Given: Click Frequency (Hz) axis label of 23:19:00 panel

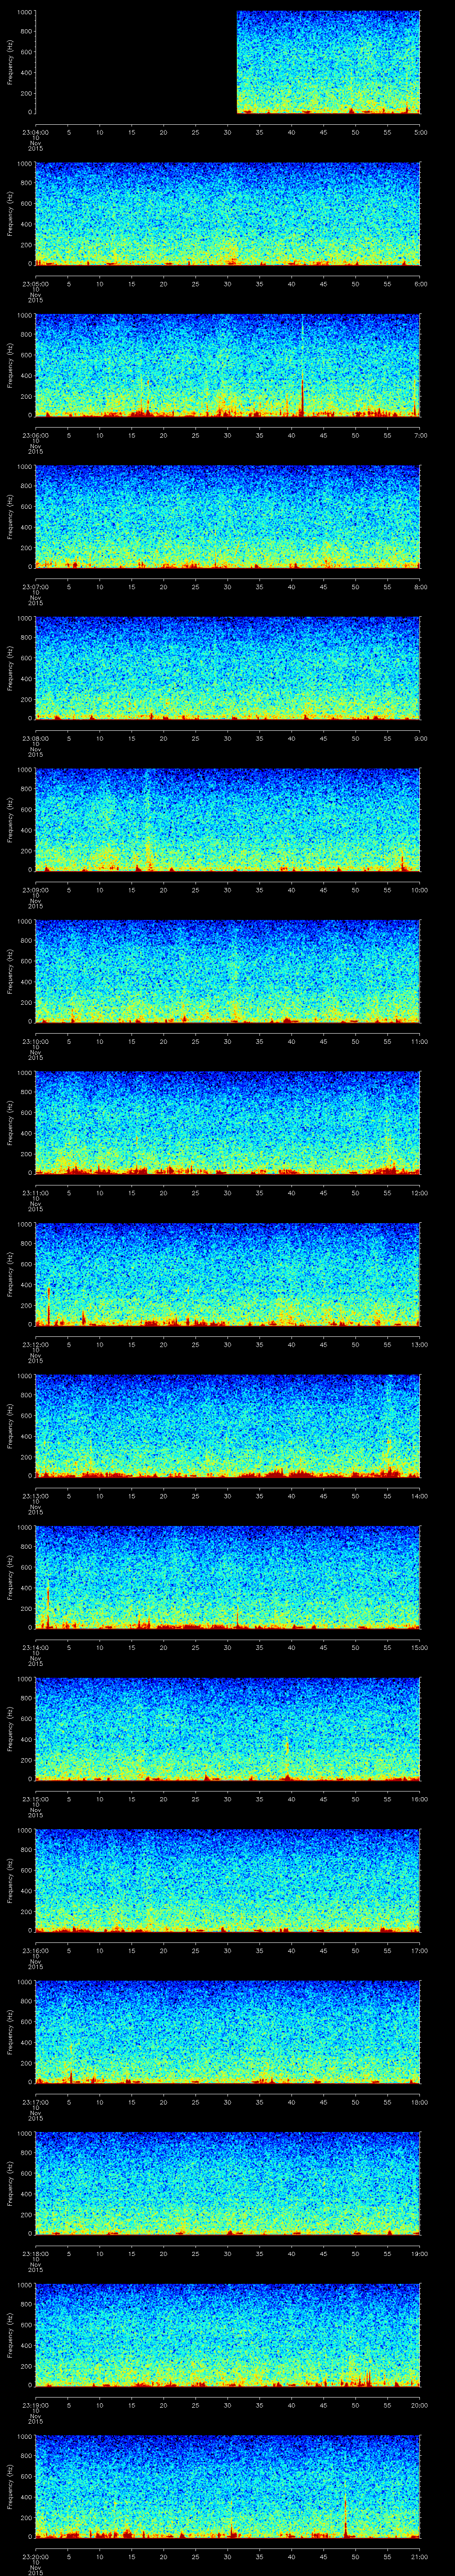Looking at the screenshot, I should (x=10, y=2334).
